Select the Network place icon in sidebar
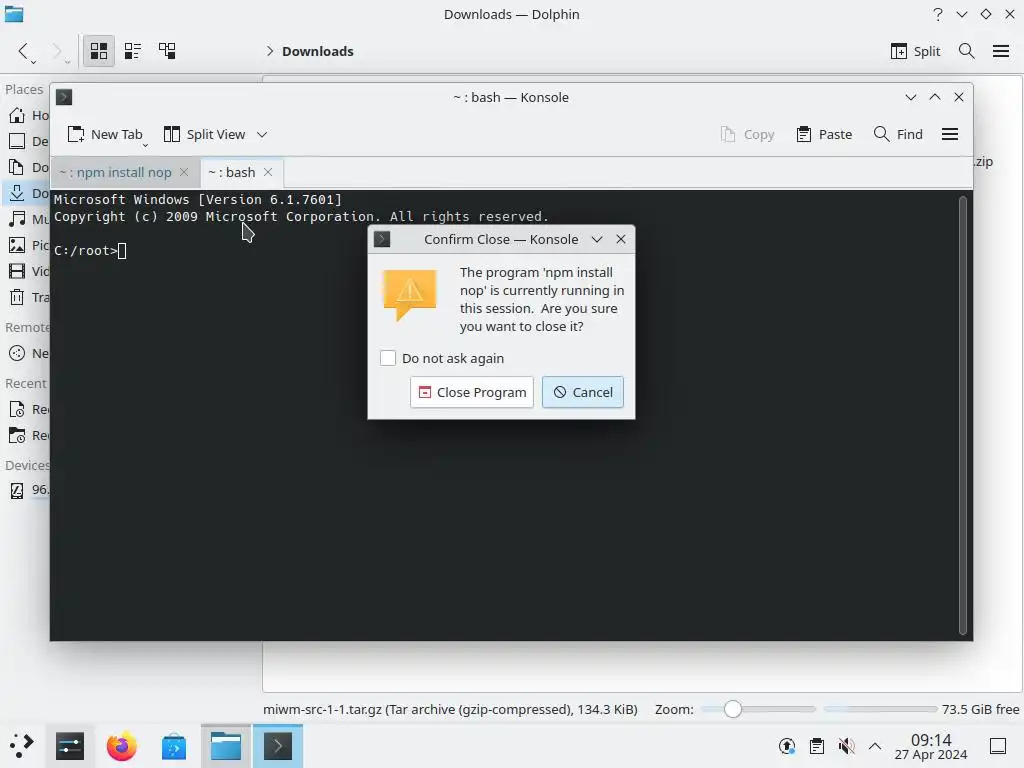The image size is (1024, 768). coord(17,353)
